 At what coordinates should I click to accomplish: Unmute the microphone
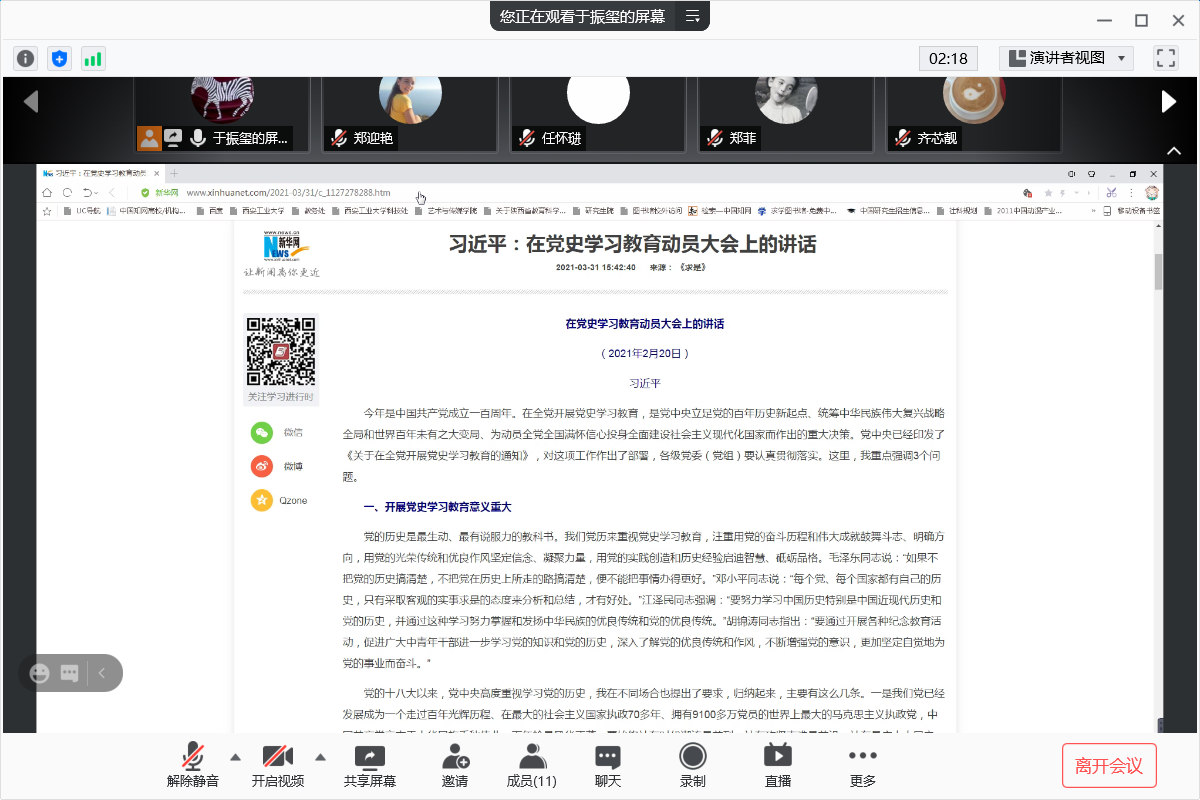193,765
